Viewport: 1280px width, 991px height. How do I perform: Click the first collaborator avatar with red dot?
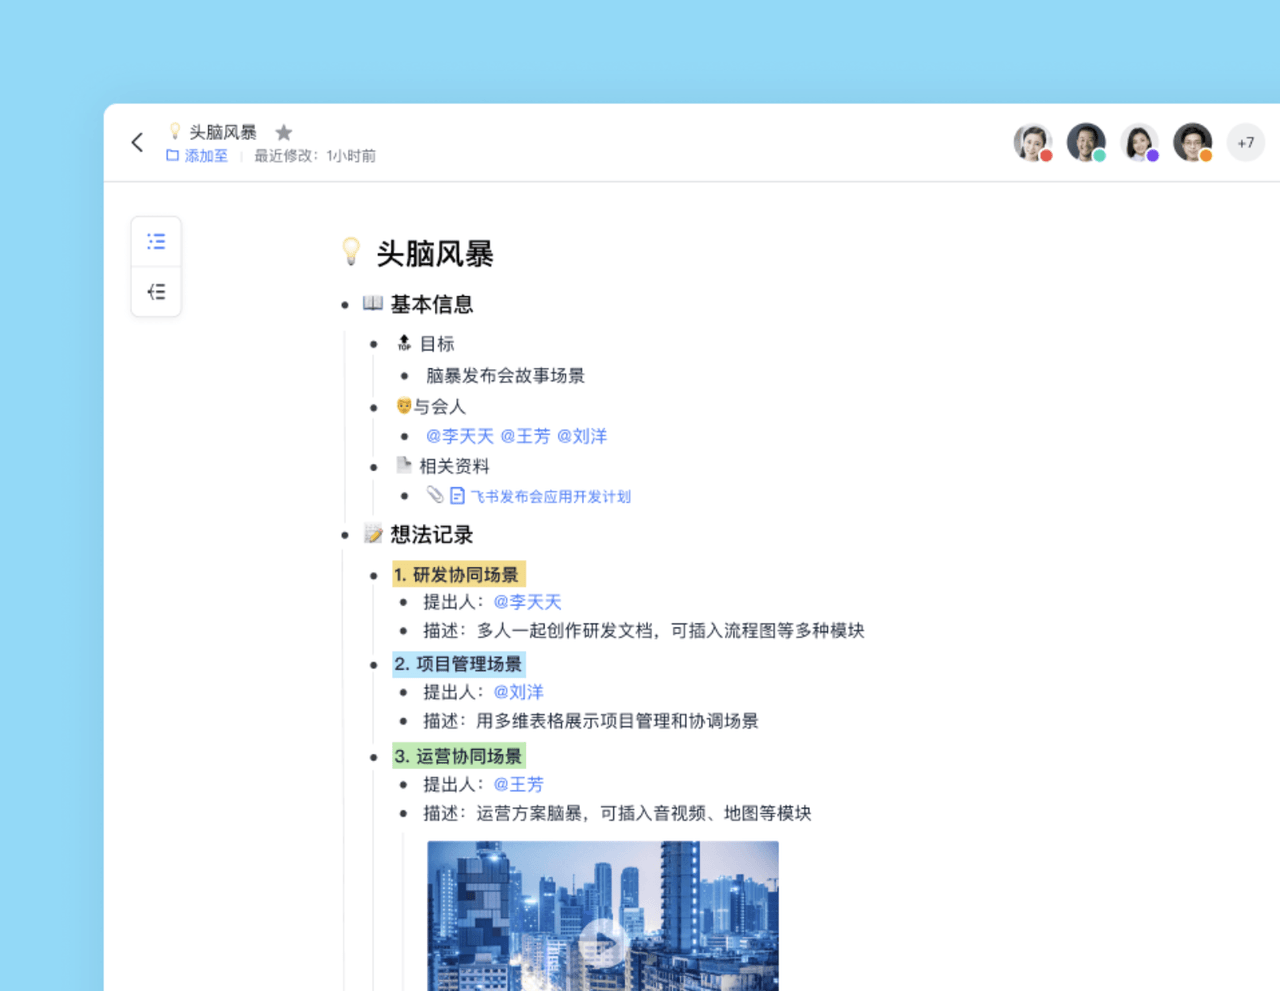tap(1032, 143)
